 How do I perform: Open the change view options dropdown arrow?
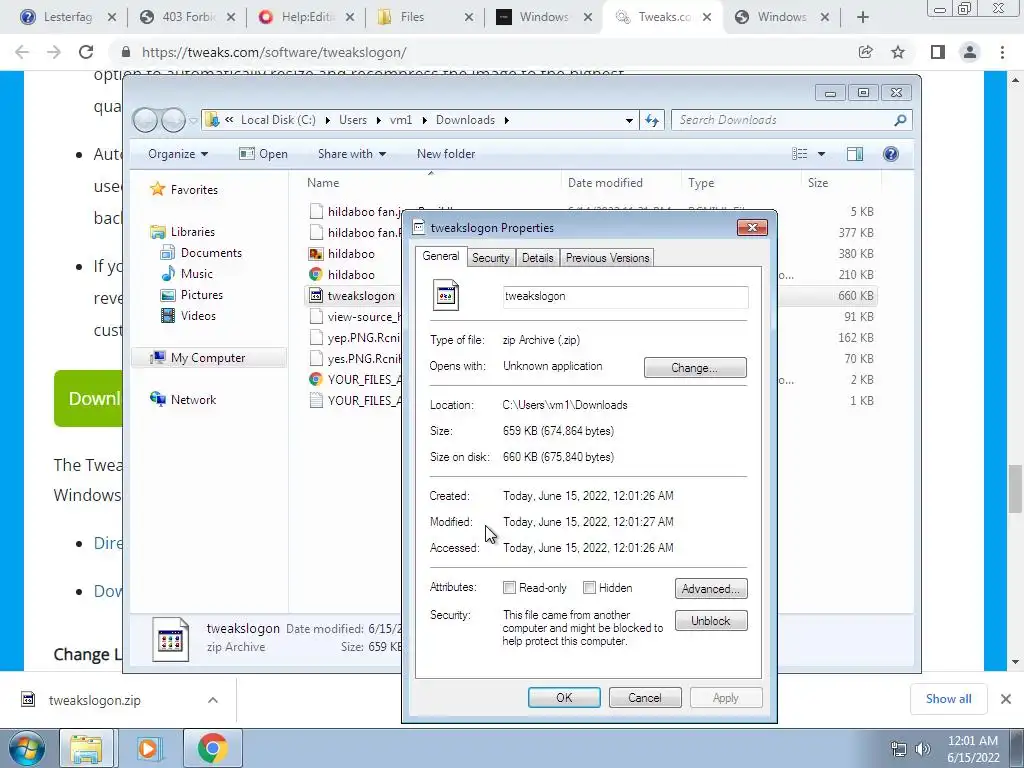(822, 154)
